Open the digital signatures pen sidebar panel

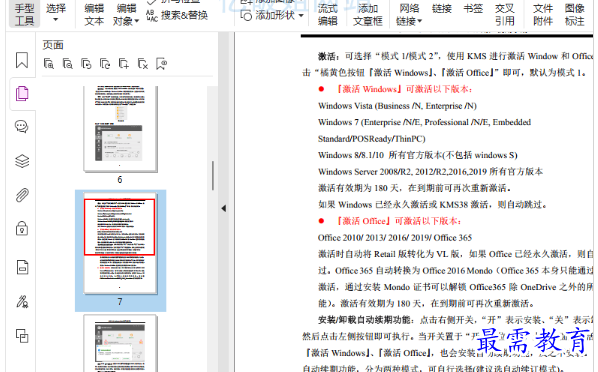point(22,301)
